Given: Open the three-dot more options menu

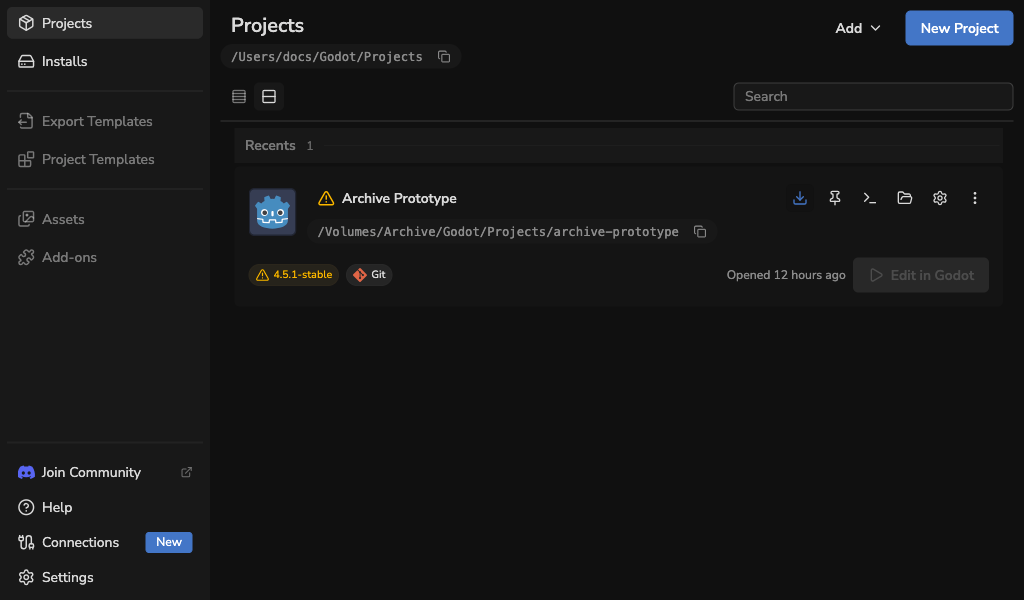Looking at the screenshot, I should click(974, 198).
